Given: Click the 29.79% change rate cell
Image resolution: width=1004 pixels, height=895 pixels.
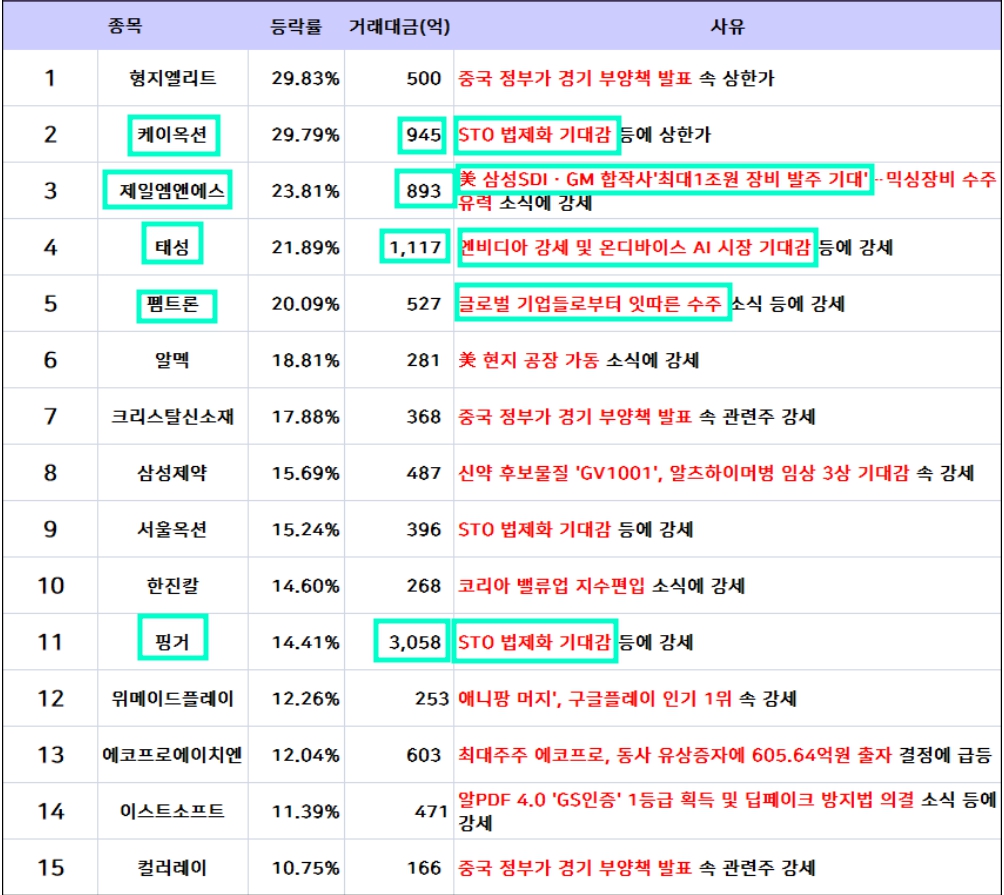Looking at the screenshot, I should (305, 134).
